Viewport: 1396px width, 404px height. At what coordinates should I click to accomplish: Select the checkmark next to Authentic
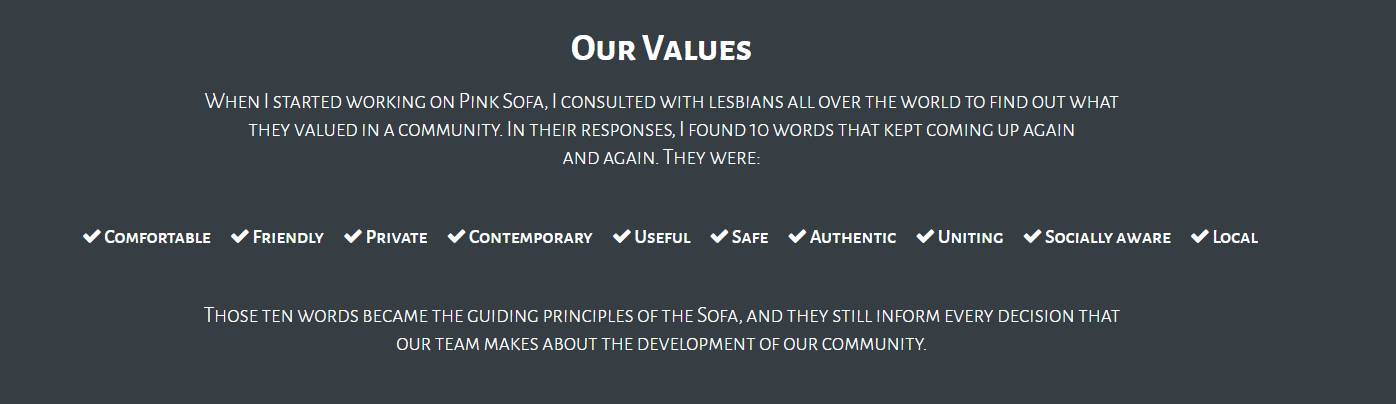click(x=797, y=236)
